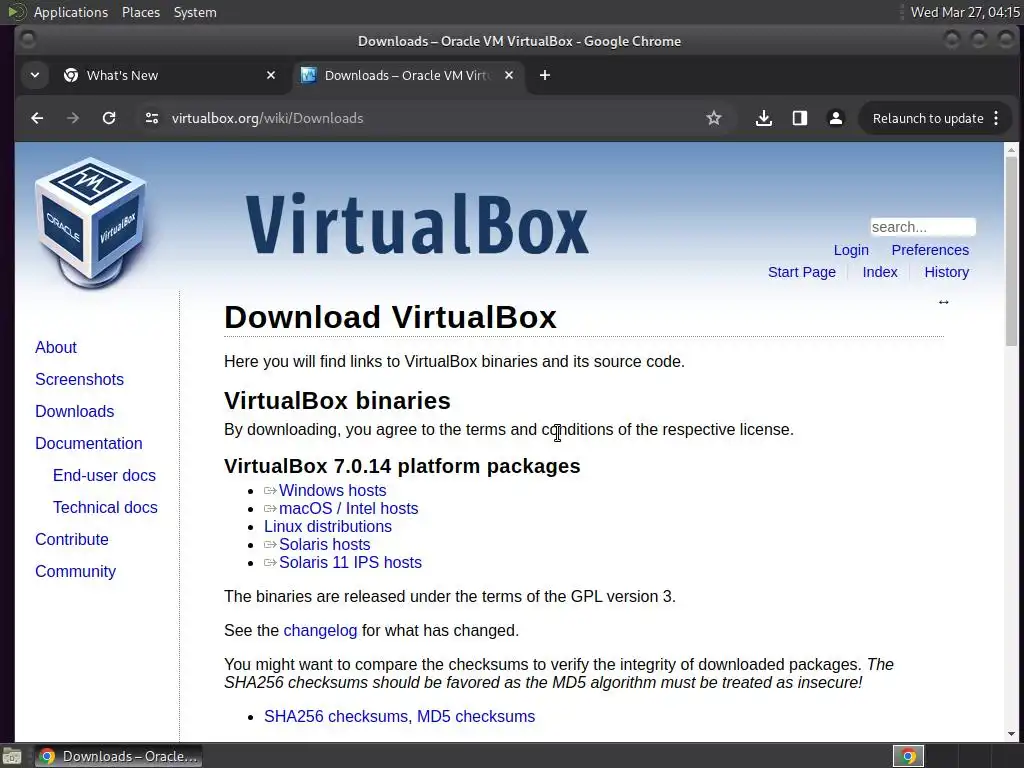Bookmark this page with the star icon
This screenshot has width=1024, height=768.
(x=714, y=118)
